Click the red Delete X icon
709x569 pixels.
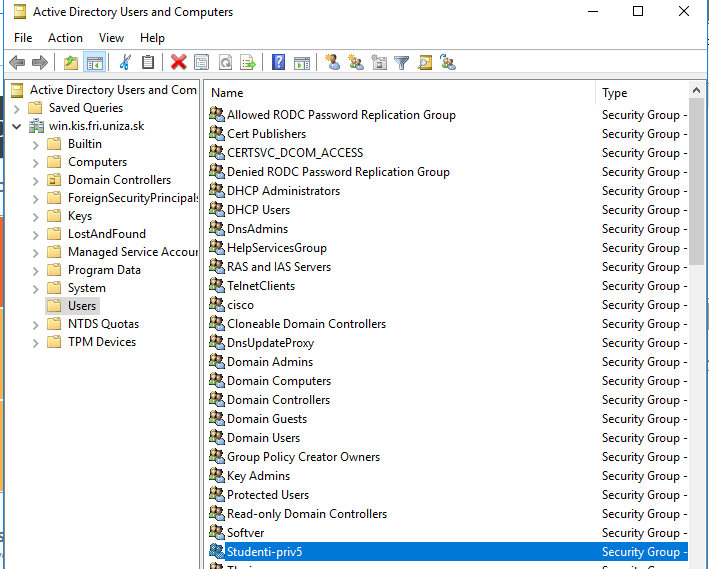(179, 62)
